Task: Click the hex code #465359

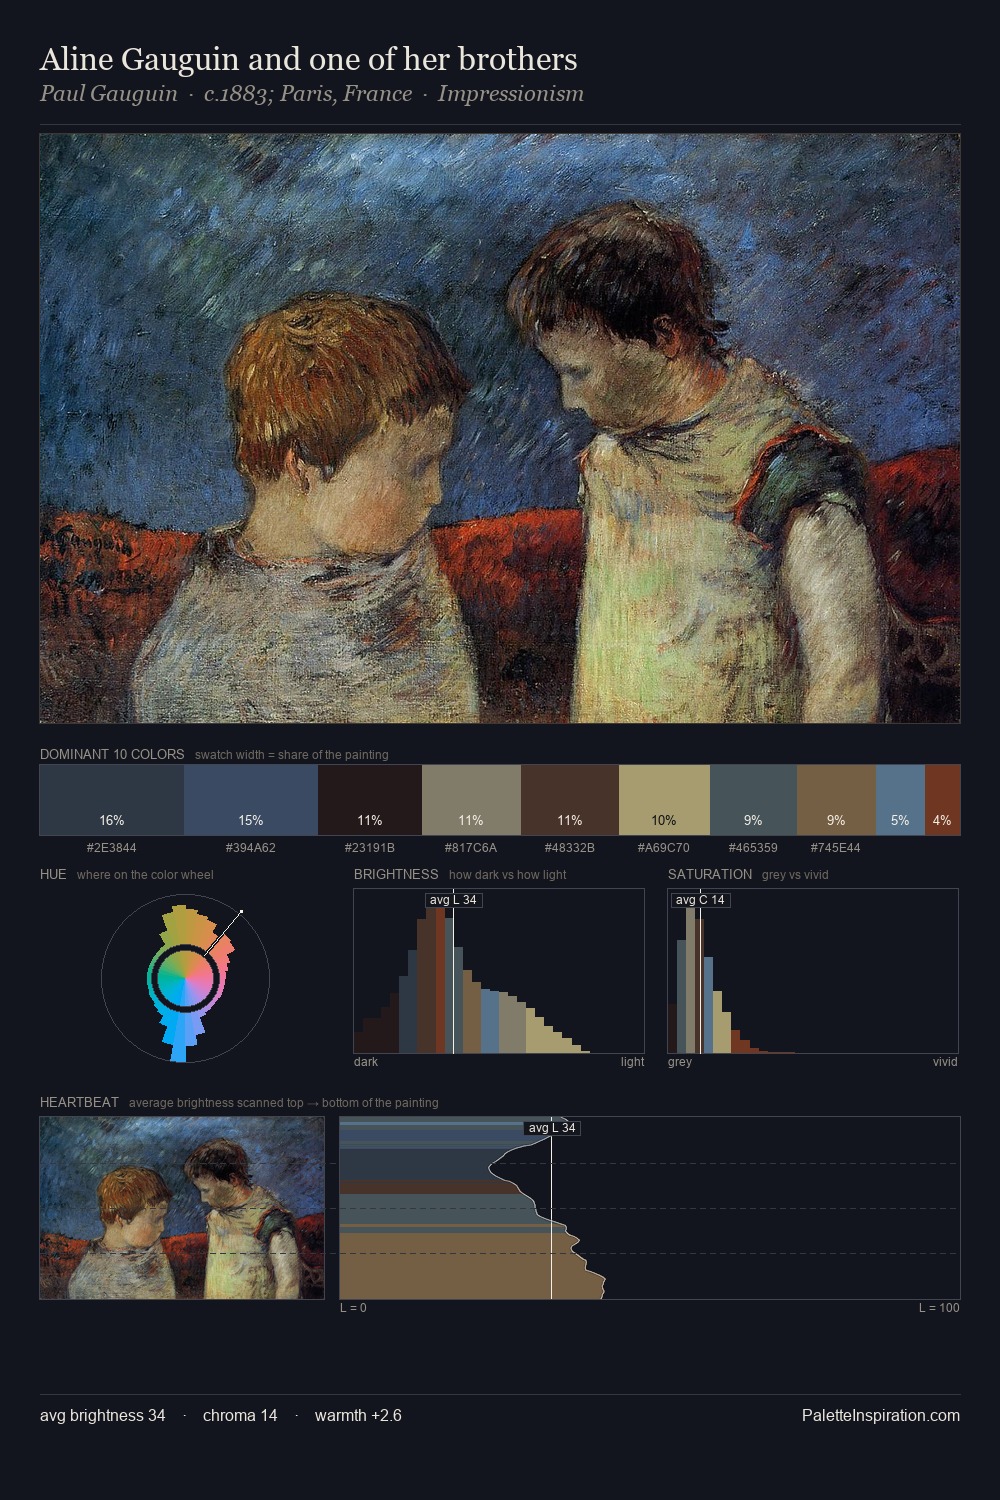Action: (x=753, y=848)
